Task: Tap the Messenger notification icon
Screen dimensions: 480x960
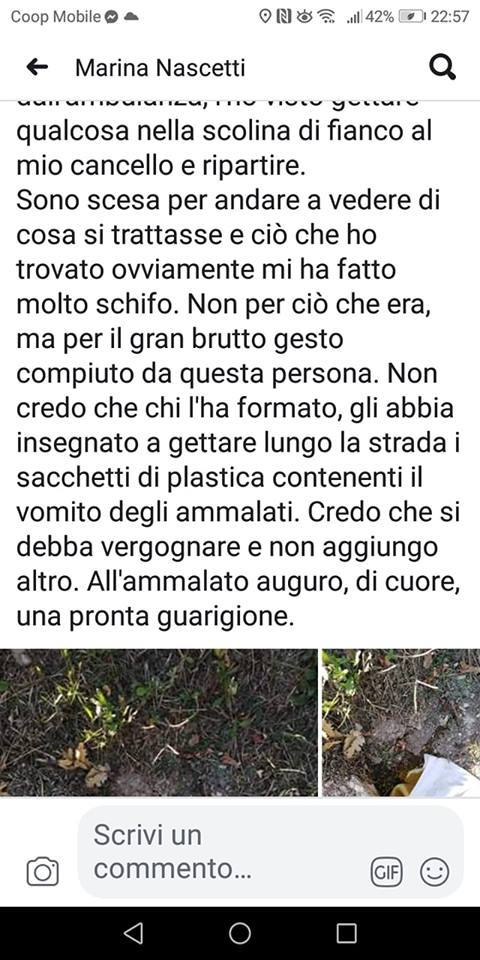Action: tap(111, 17)
